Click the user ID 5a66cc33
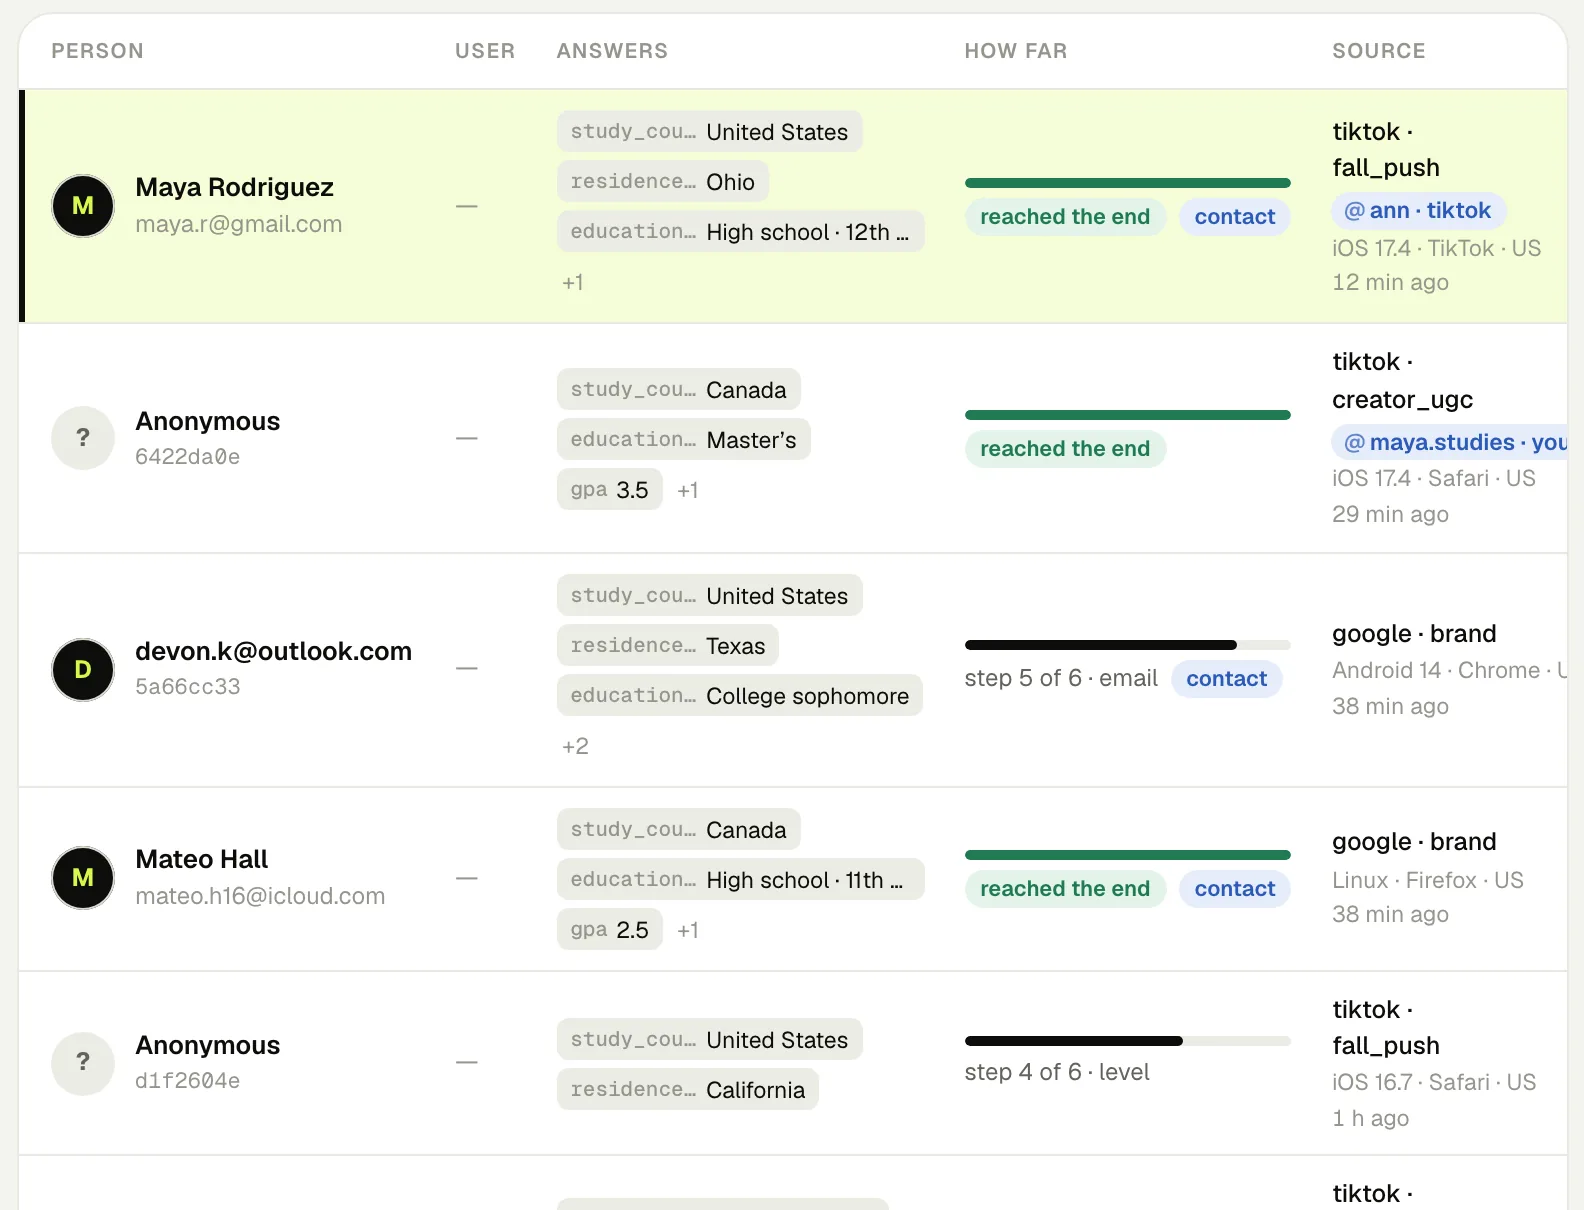1584x1210 pixels. [x=188, y=687]
